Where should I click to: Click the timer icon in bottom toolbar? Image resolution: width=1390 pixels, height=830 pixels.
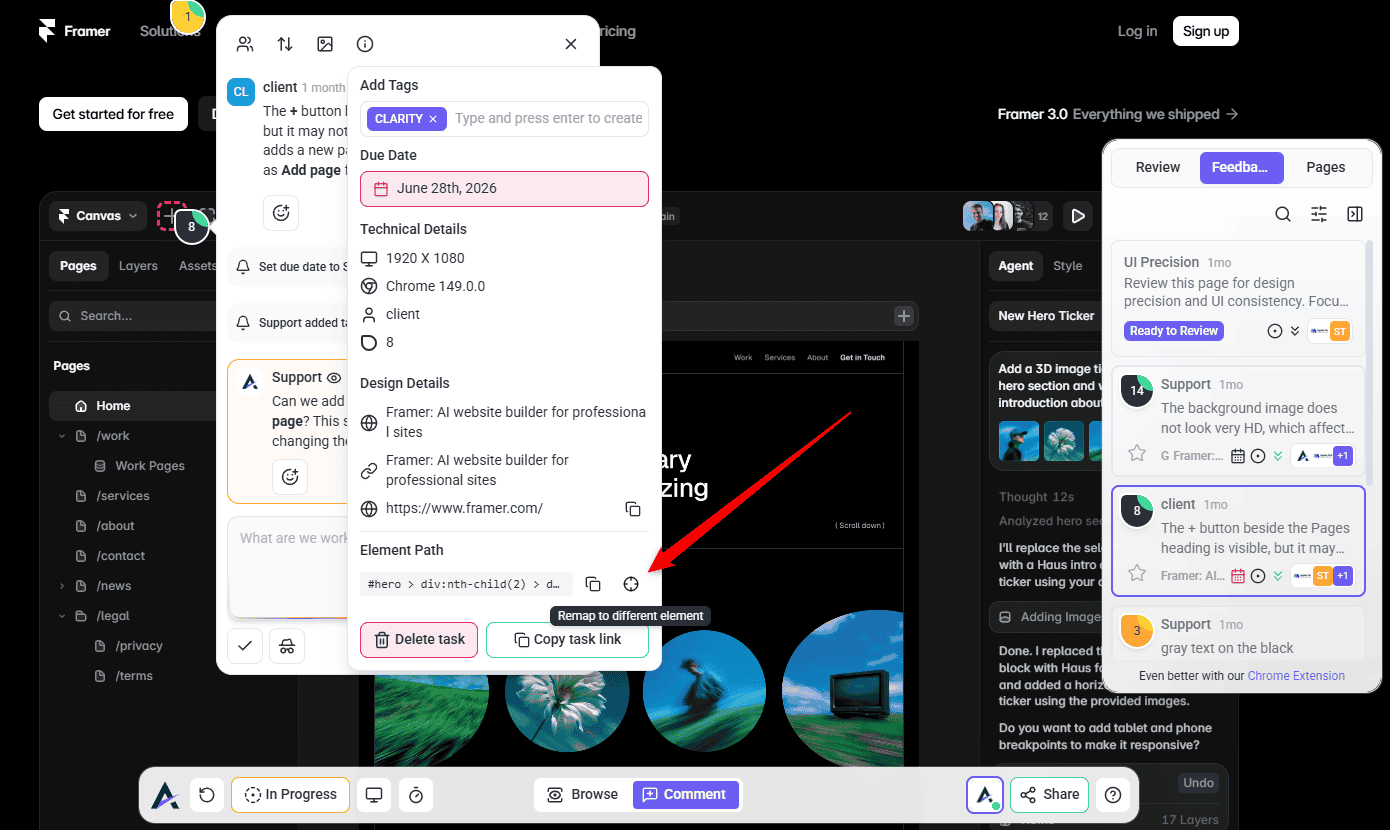(x=416, y=795)
